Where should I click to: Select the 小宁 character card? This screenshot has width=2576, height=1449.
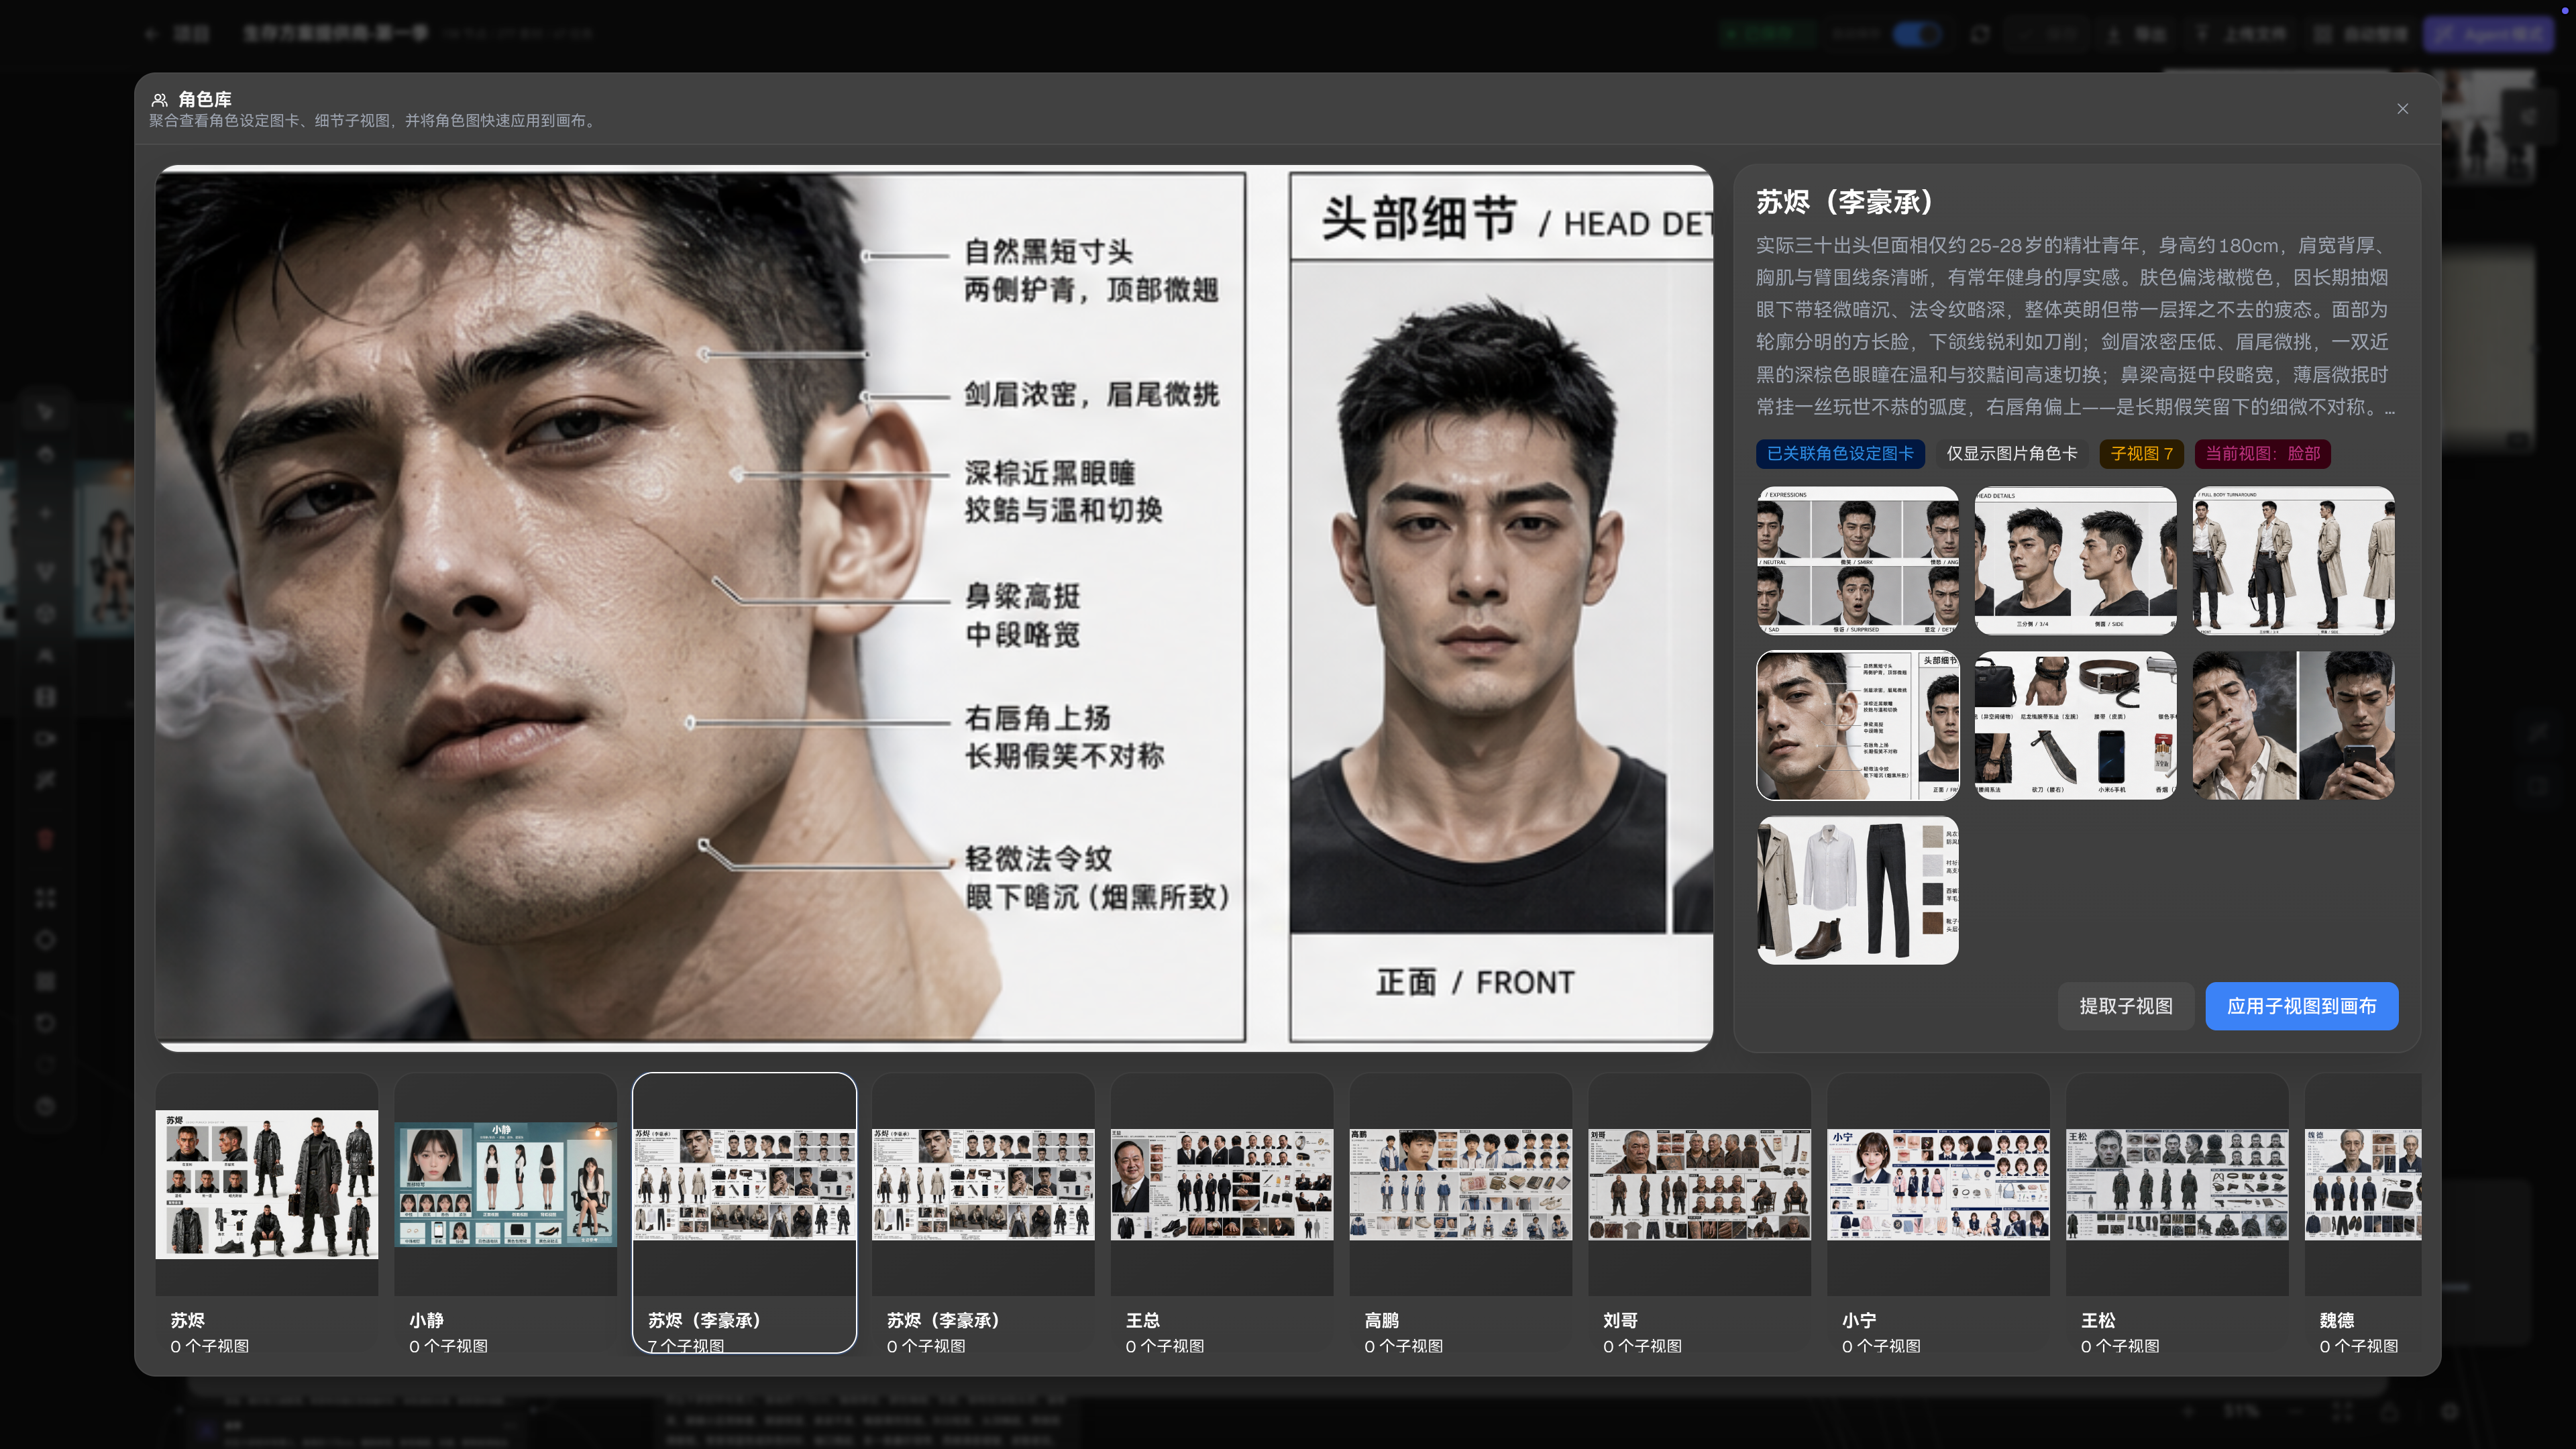(x=1939, y=1213)
